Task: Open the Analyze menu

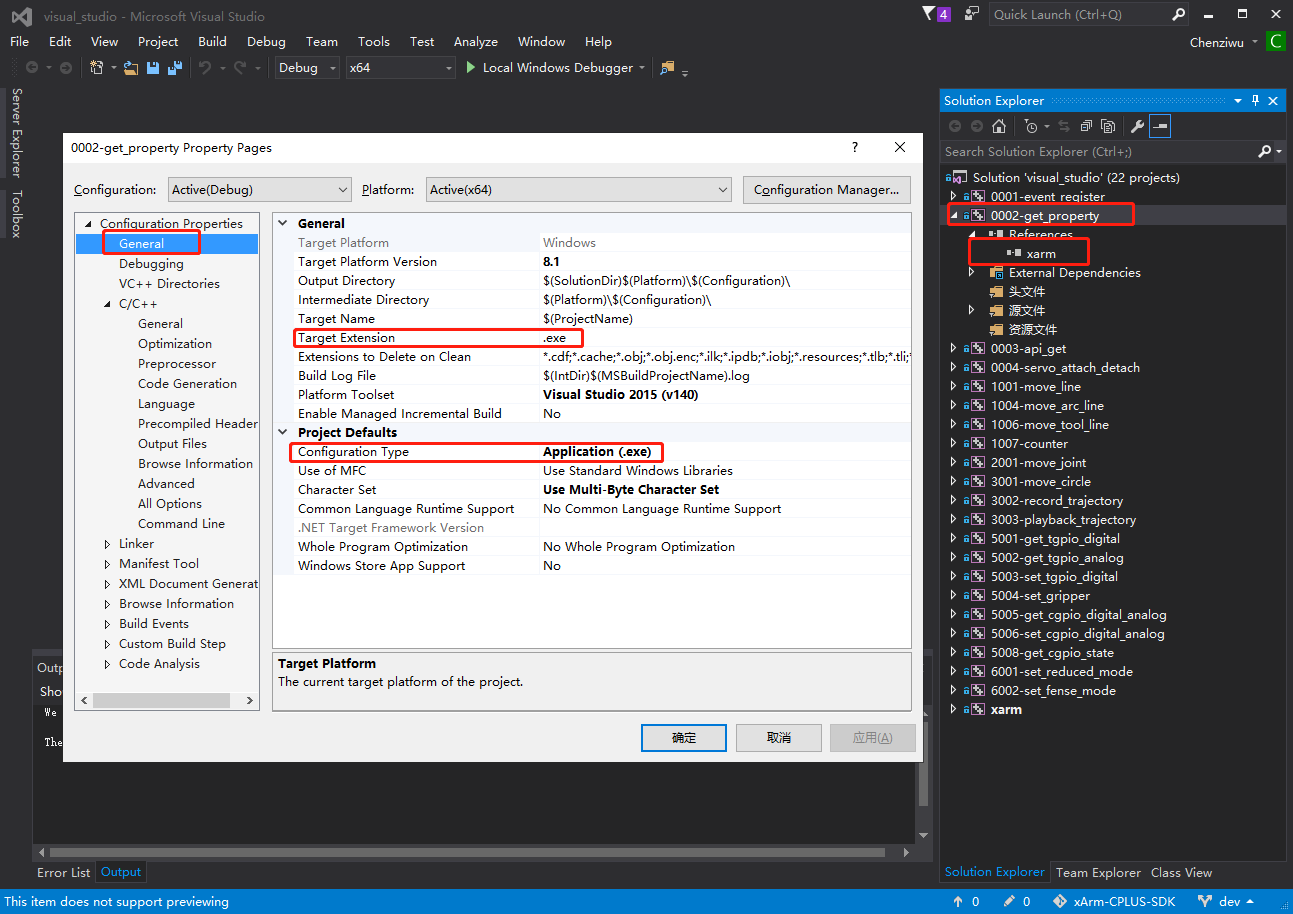Action: click(x=476, y=42)
